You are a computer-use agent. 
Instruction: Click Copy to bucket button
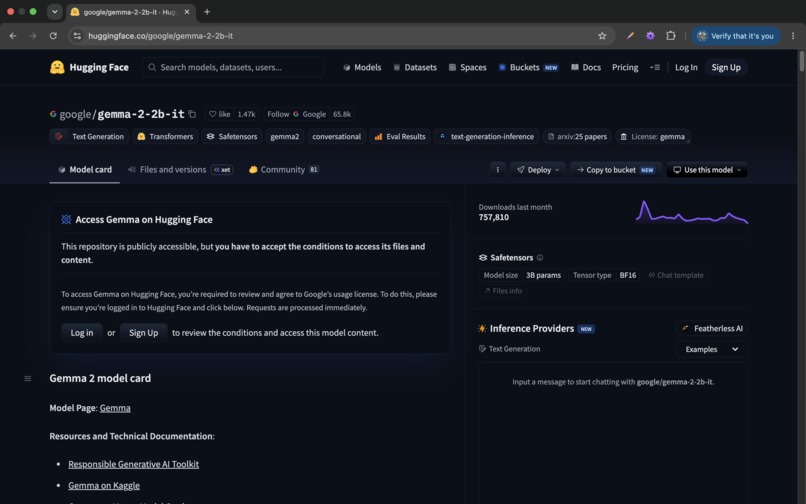coord(615,170)
